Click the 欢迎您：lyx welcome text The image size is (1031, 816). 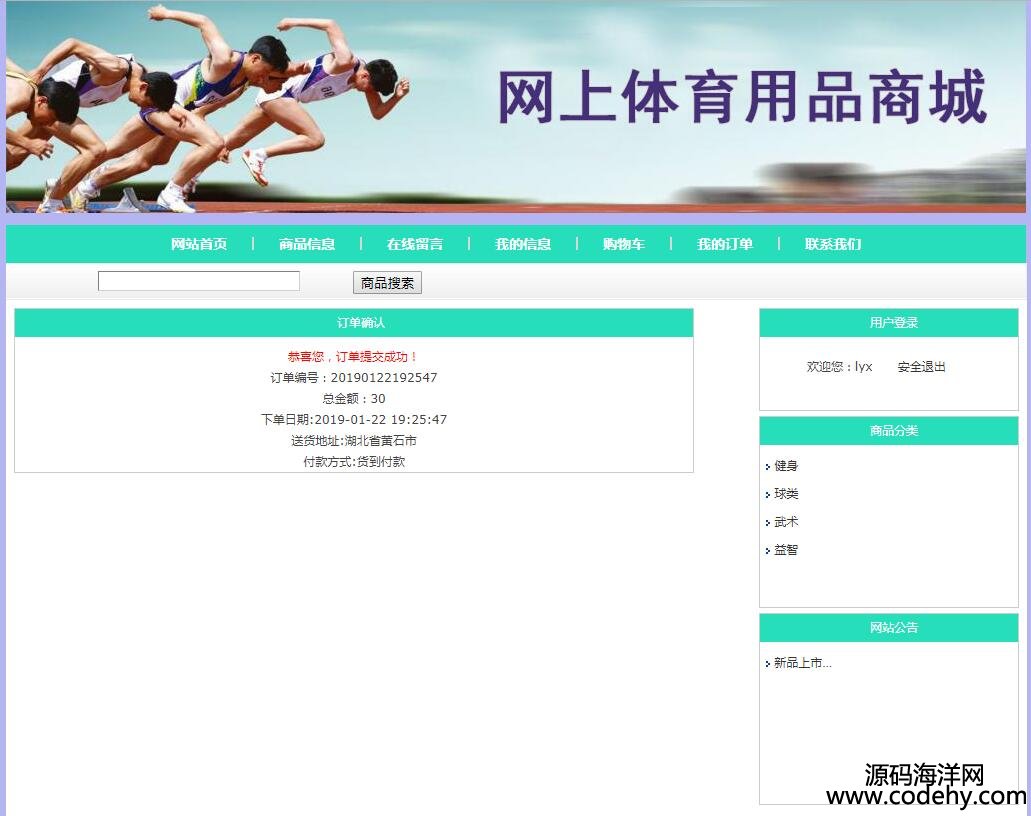point(840,367)
